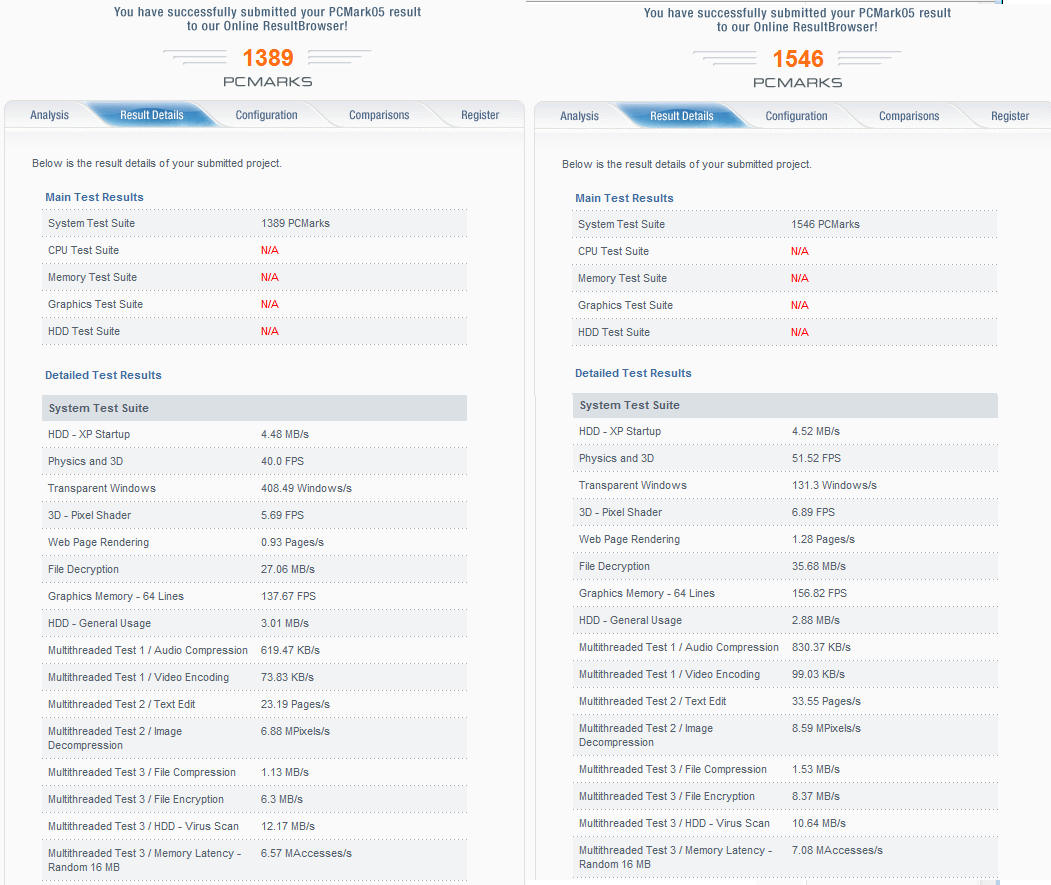Click the '99.03 KB/s' Video Encoding value
The width and height of the screenshot is (1051, 885).
click(818, 674)
